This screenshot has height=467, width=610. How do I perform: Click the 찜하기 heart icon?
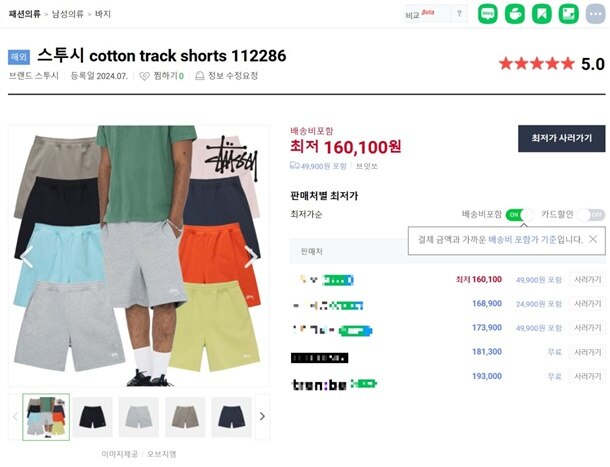click(144, 76)
